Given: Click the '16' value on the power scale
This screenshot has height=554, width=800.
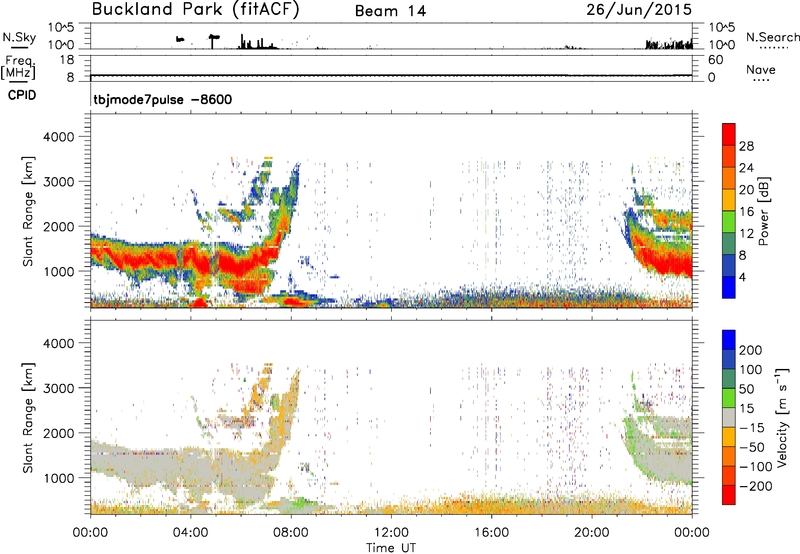Looking at the screenshot, I should pyautogui.click(x=746, y=212).
